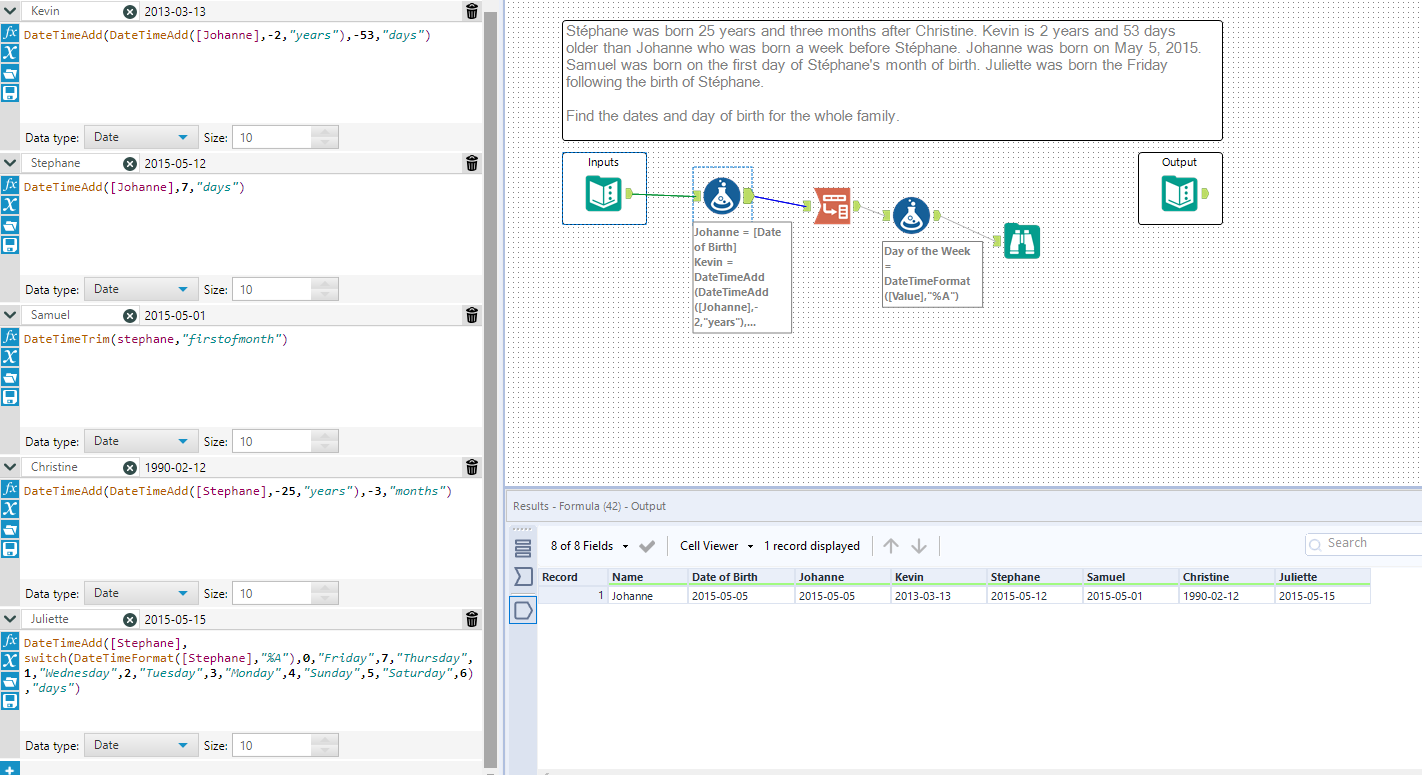The height and width of the screenshot is (775, 1422).
Task: Delete the Juliette expression using the trash icon
Action: 471,620
